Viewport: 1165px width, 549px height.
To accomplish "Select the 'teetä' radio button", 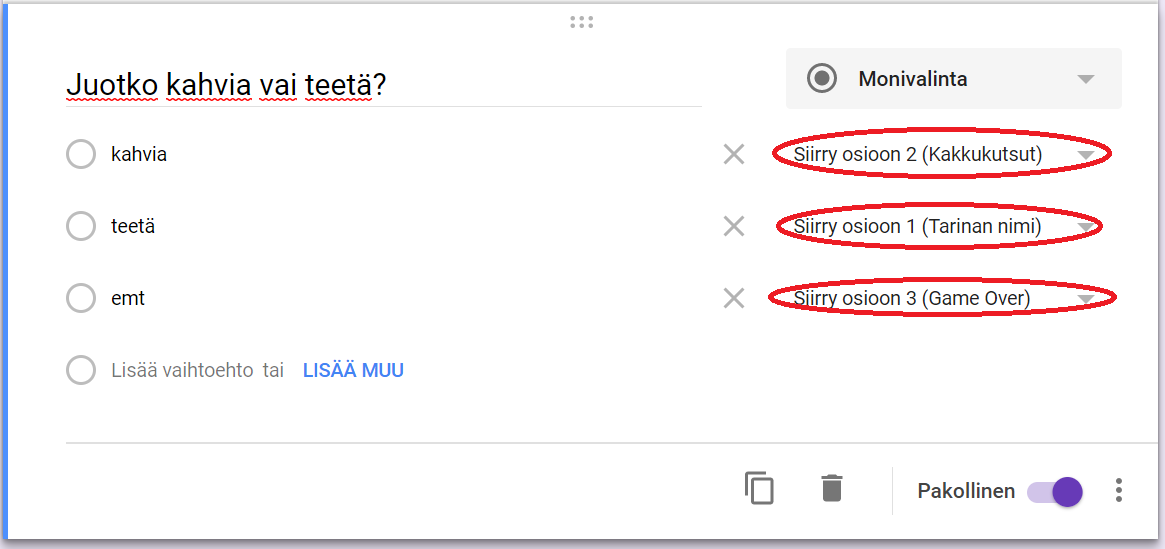I will (81, 227).
